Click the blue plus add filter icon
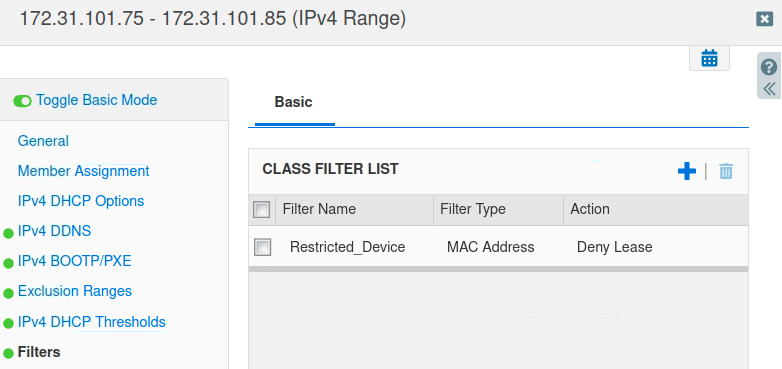The height and width of the screenshot is (369, 782). [x=687, y=171]
